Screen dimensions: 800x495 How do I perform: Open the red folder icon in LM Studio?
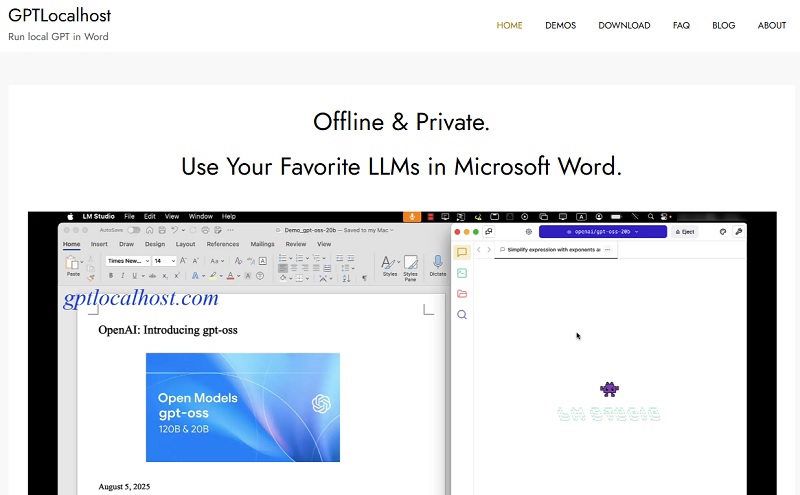coord(462,294)
